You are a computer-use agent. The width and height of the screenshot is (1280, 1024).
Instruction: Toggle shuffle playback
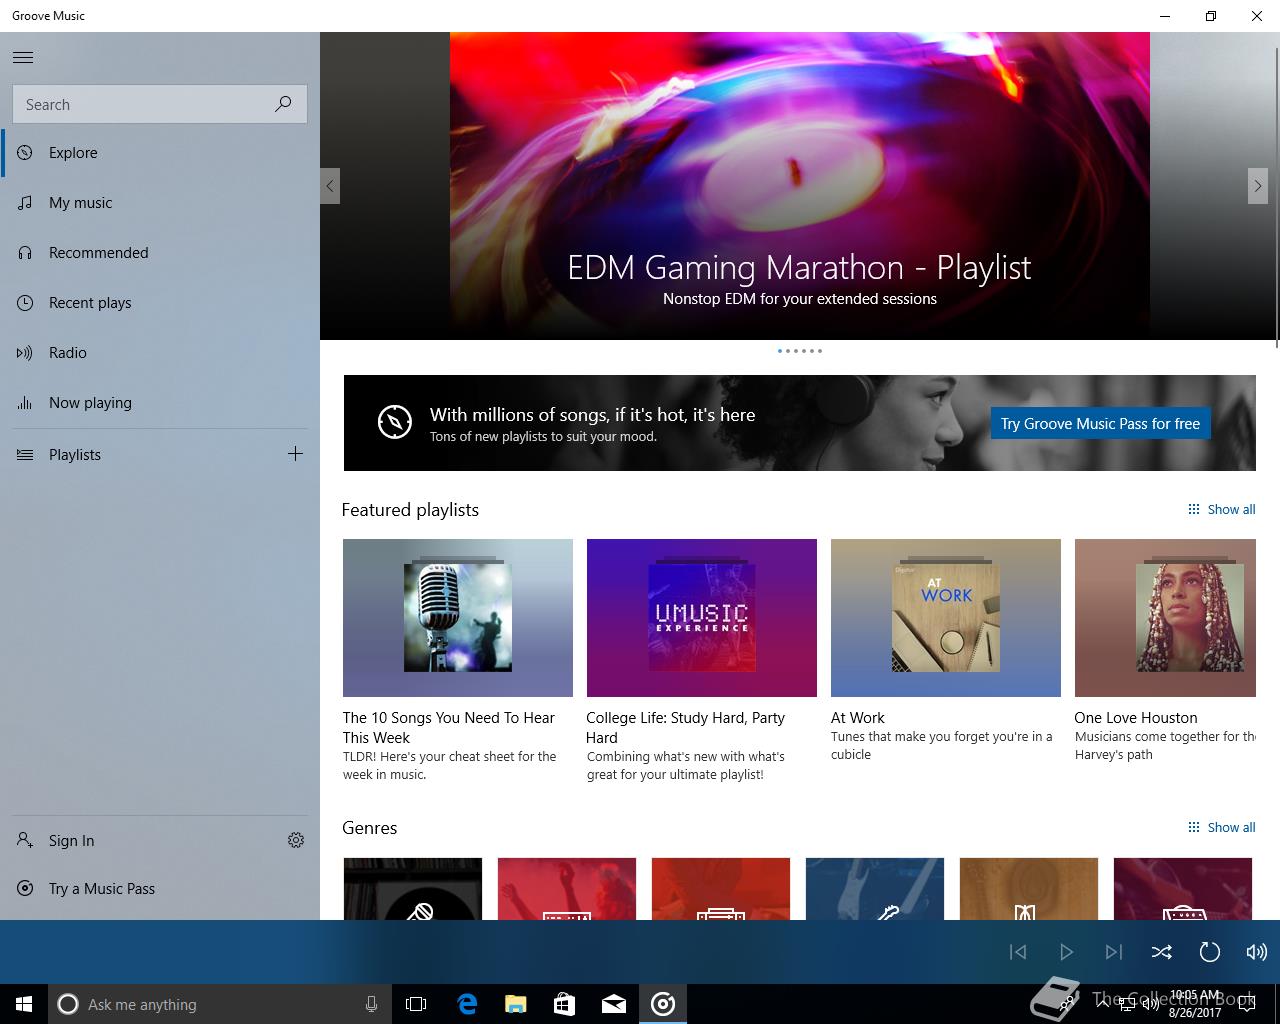pos(1162,952)
